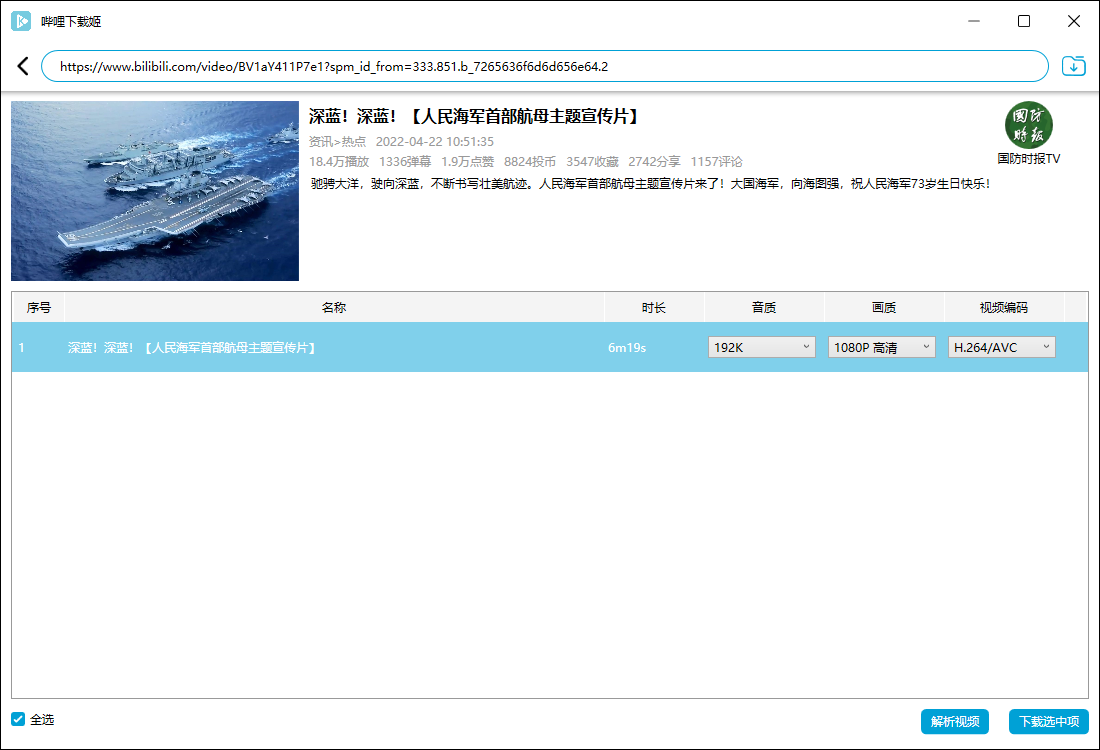Click the 哔哩下载姬 app logo
Viewport: 1100px width, 750px height.
click(x=21, y=21)
